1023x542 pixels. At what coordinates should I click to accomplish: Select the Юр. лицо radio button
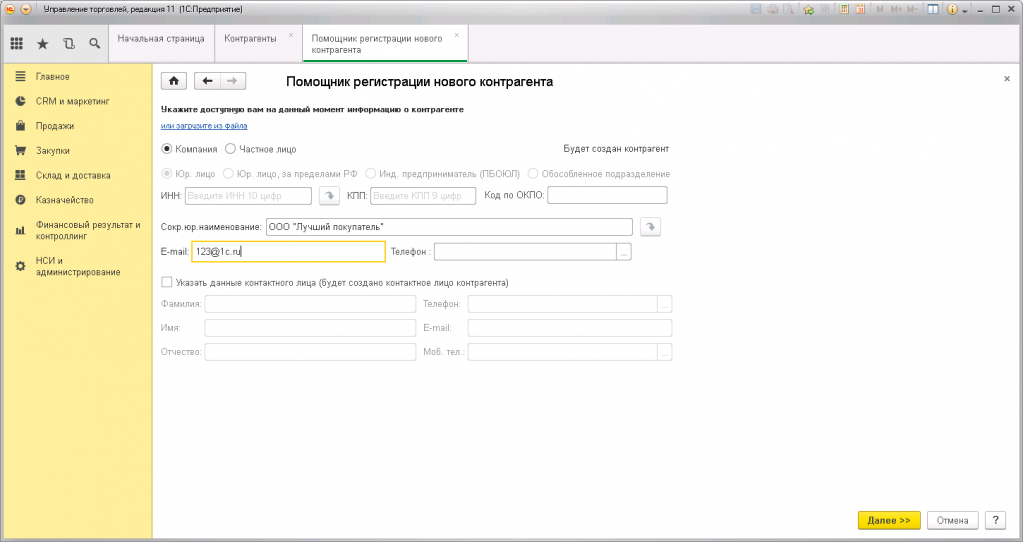click(167, 173)
